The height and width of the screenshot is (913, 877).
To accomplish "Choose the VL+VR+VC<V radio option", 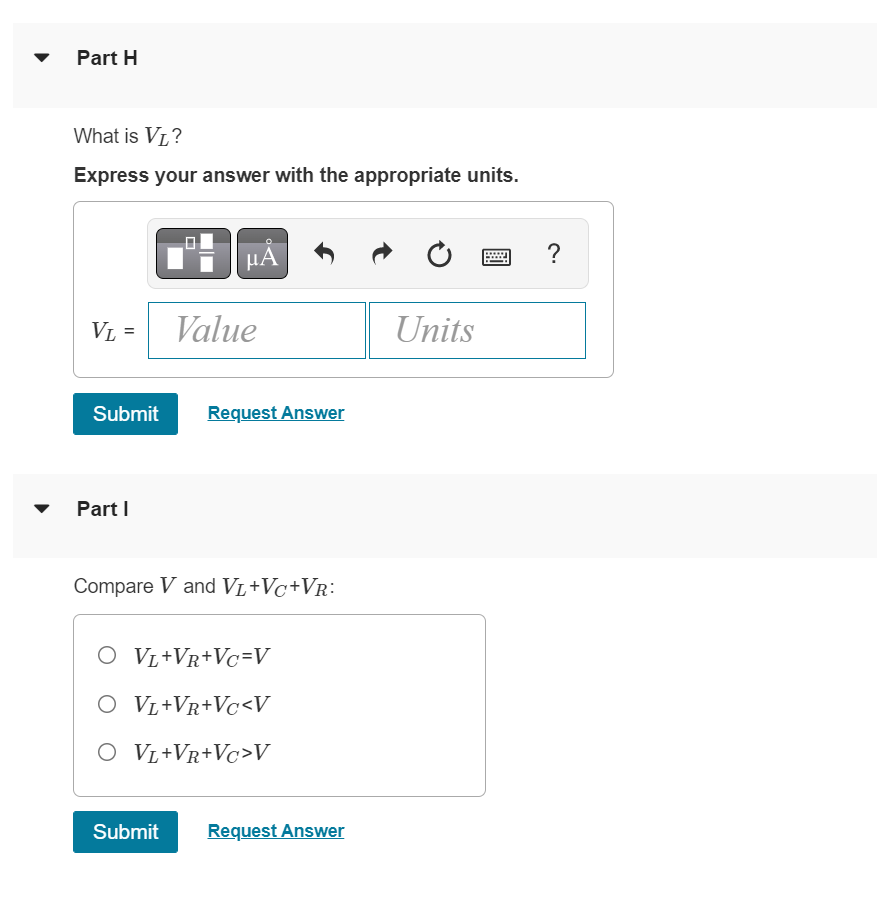I will click(107, 704).
